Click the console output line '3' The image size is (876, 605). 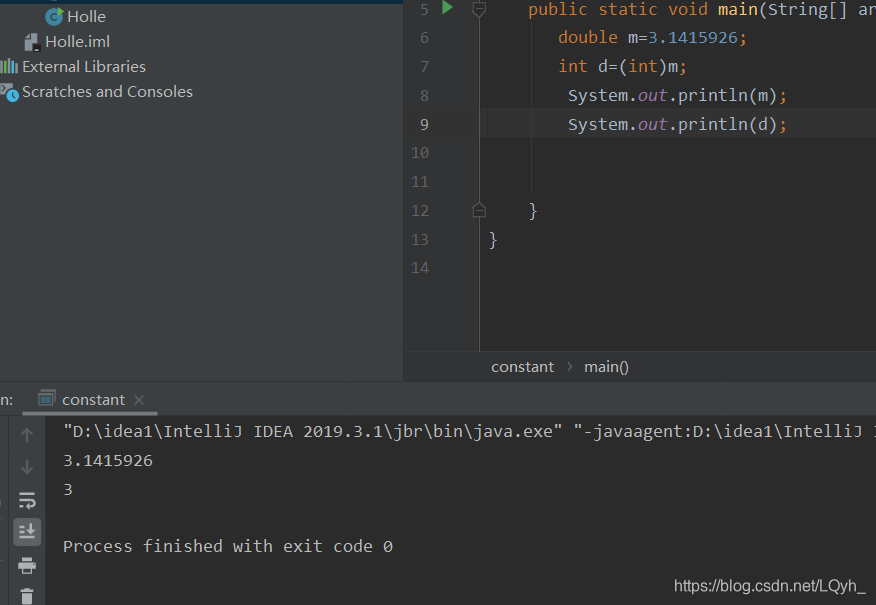(68, 490)
